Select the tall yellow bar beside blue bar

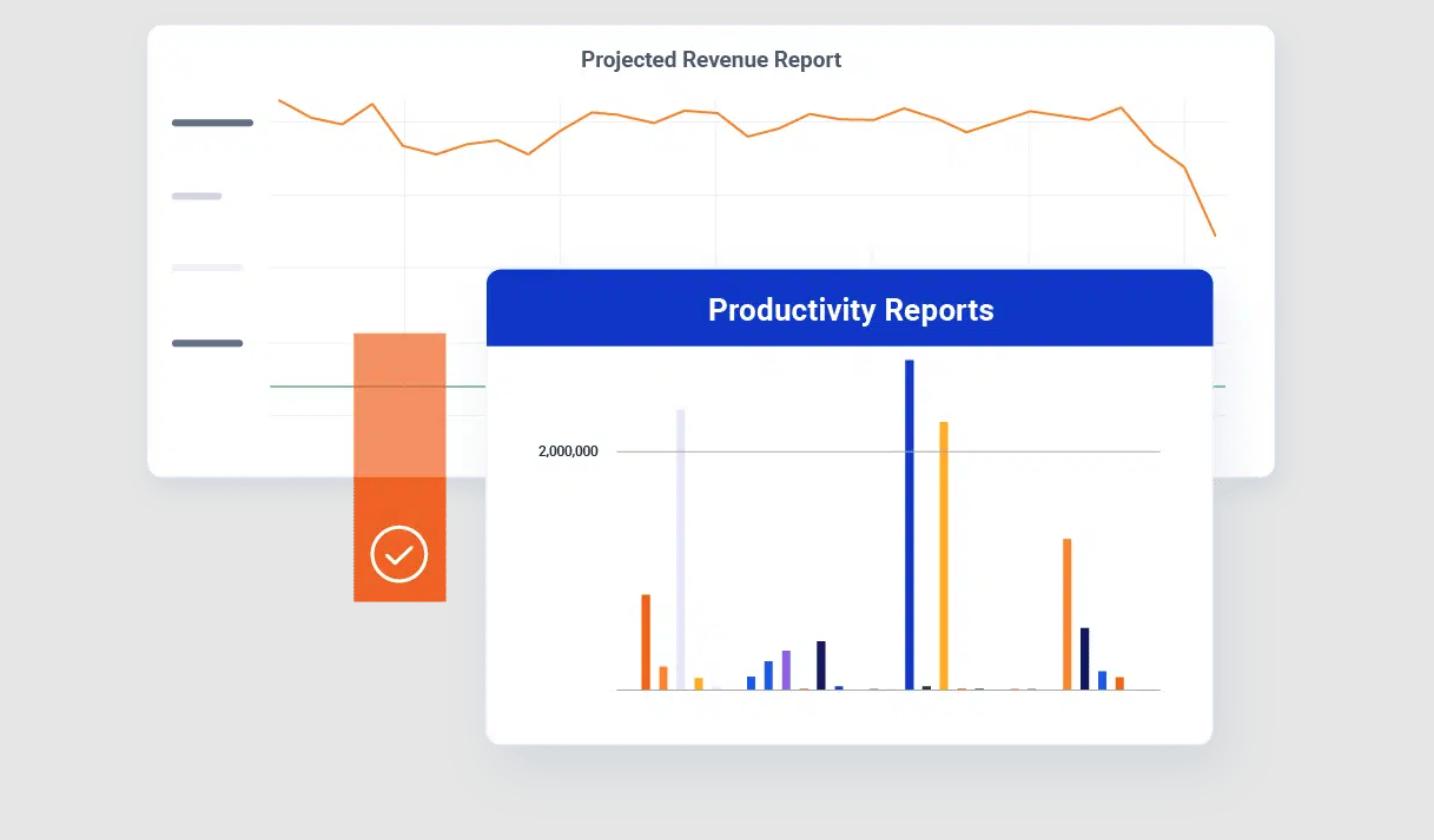tap(943, 556)
